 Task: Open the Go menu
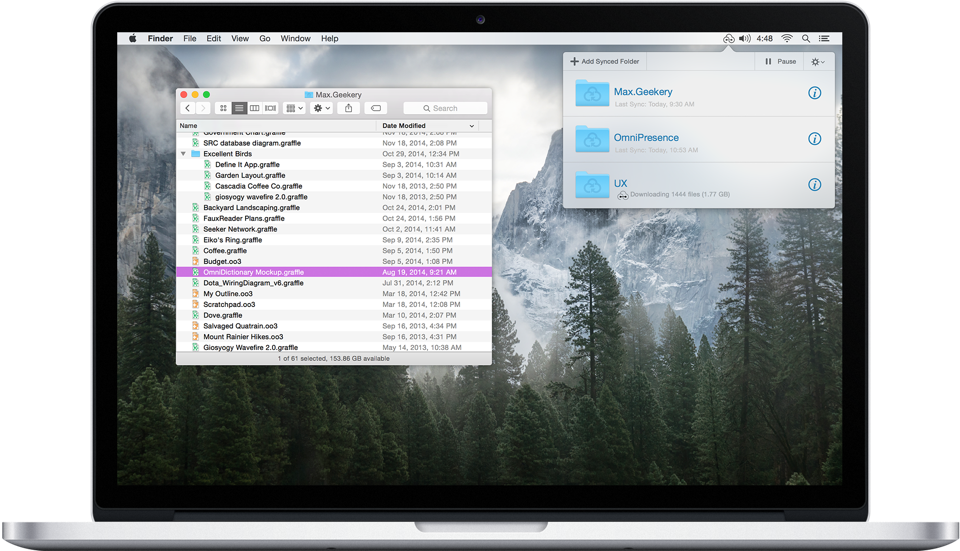click(x=264, y=39)
